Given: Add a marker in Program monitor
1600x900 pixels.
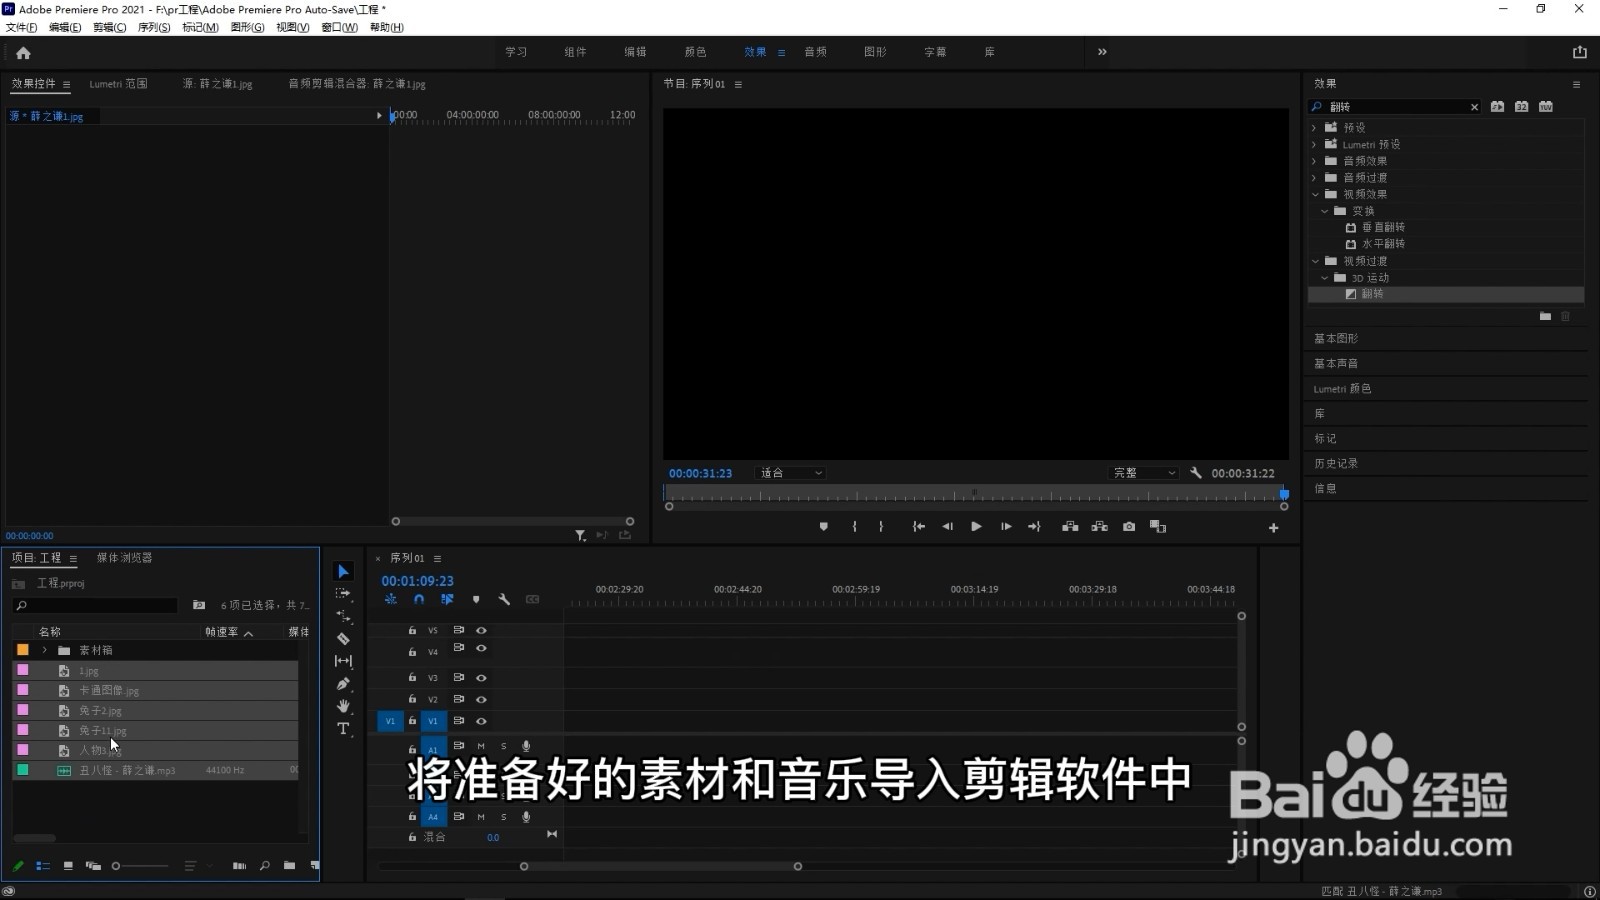Looking at the screenshot, I should click(x=824, y=527).
